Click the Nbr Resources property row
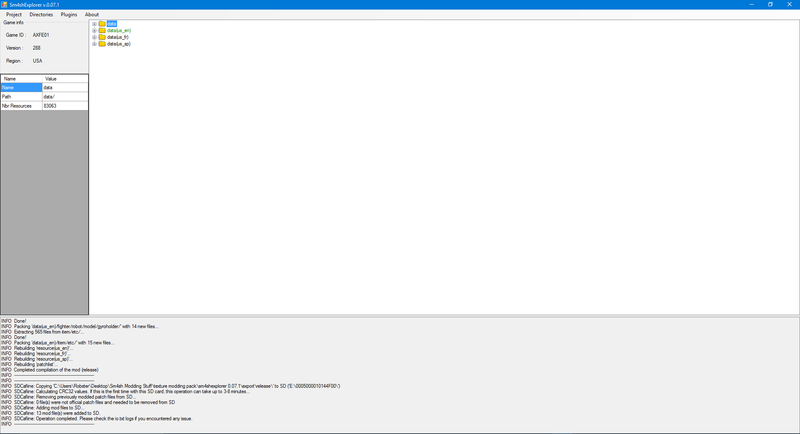 tap(21, 106)
